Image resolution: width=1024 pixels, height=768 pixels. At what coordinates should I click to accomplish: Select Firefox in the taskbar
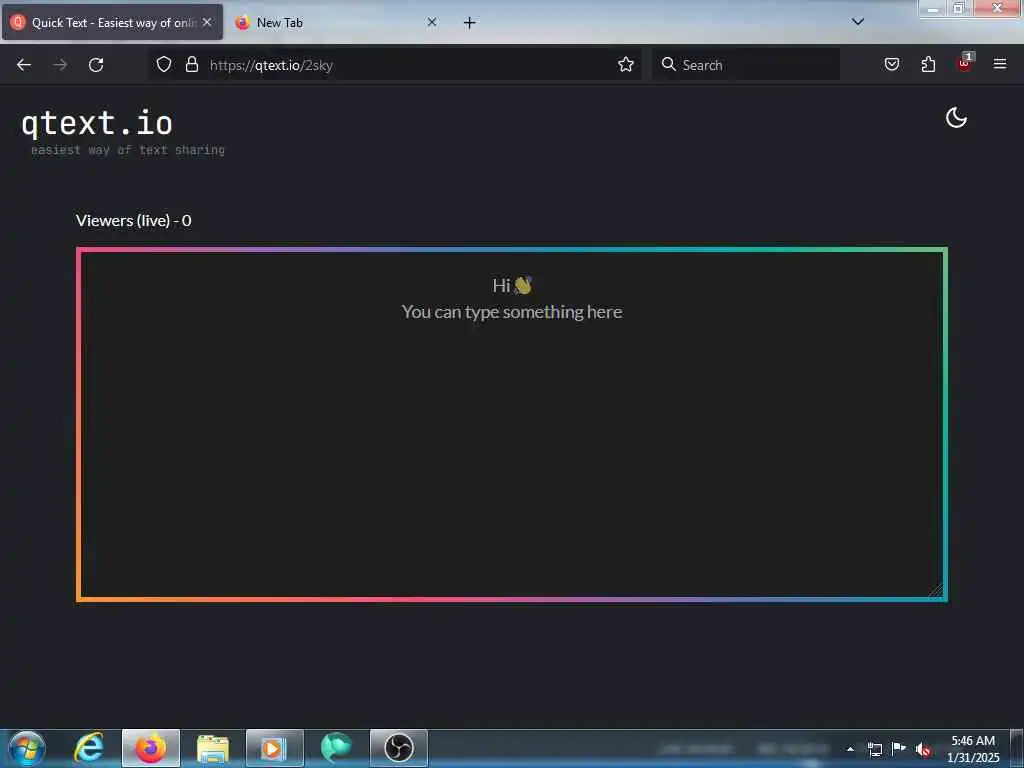point(151,748)
